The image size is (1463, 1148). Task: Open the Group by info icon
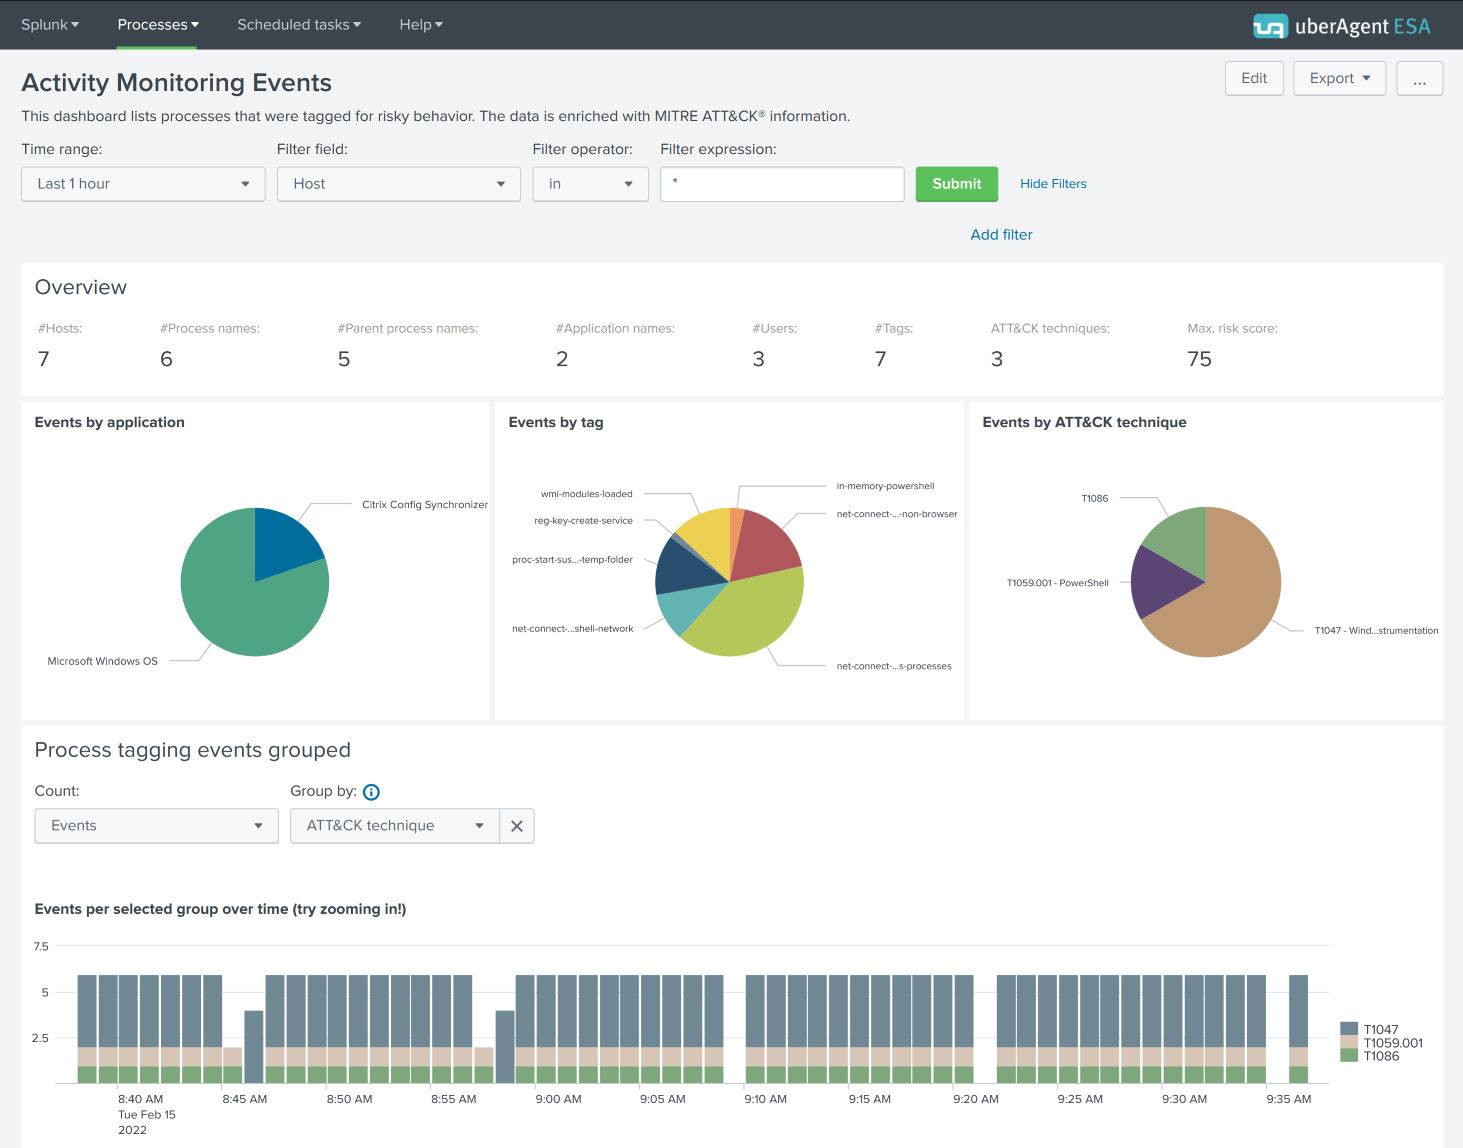(371, 792)
